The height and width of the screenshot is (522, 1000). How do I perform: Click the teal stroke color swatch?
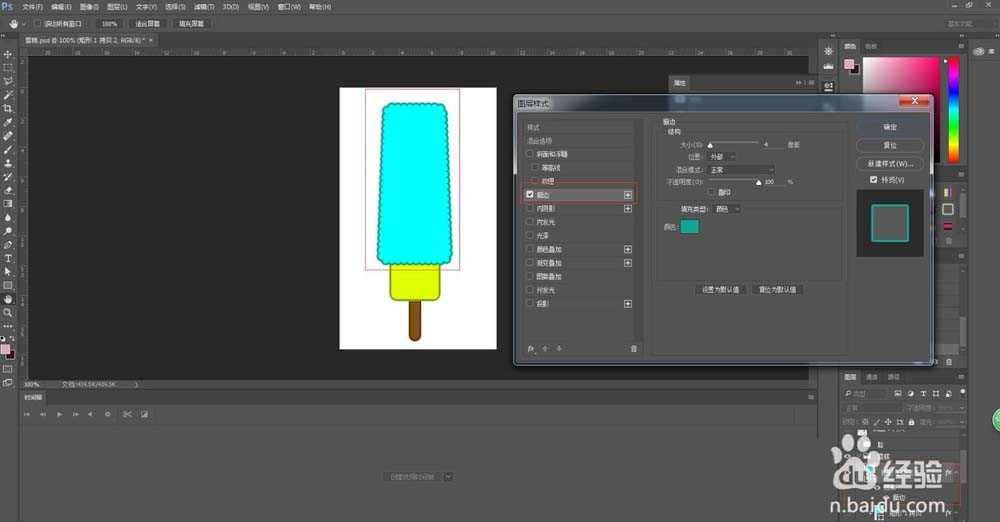coord(690,227)
